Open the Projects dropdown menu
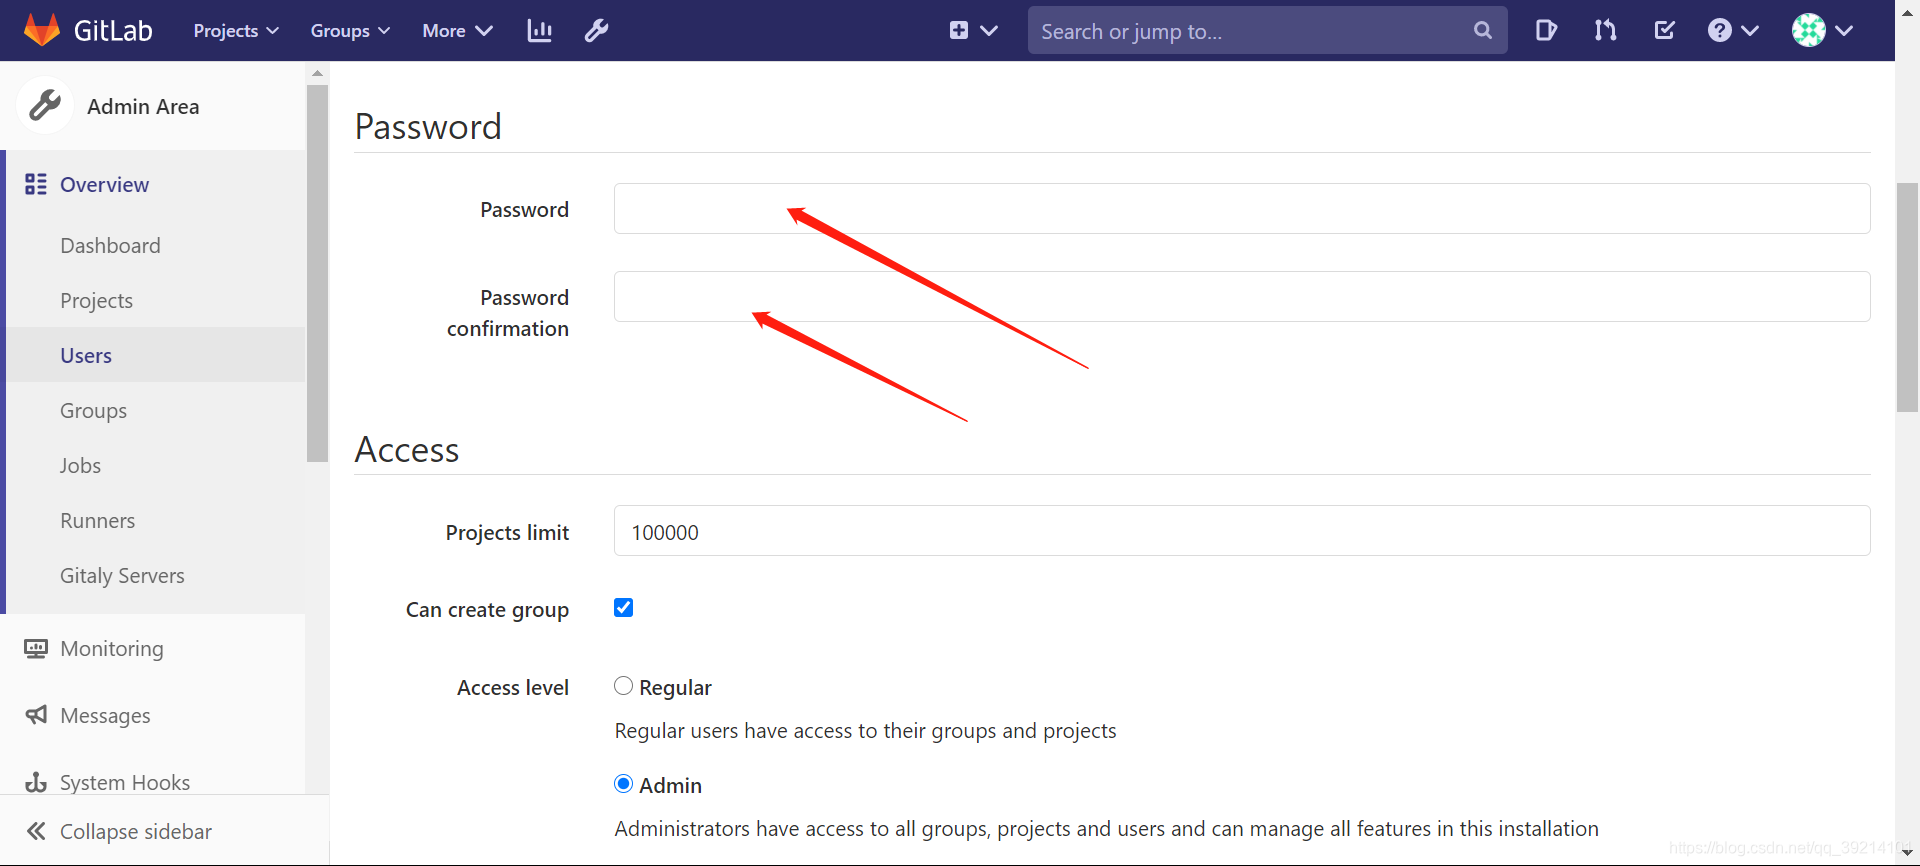This screenshot has height=866, width=1920. pos(236,31)
